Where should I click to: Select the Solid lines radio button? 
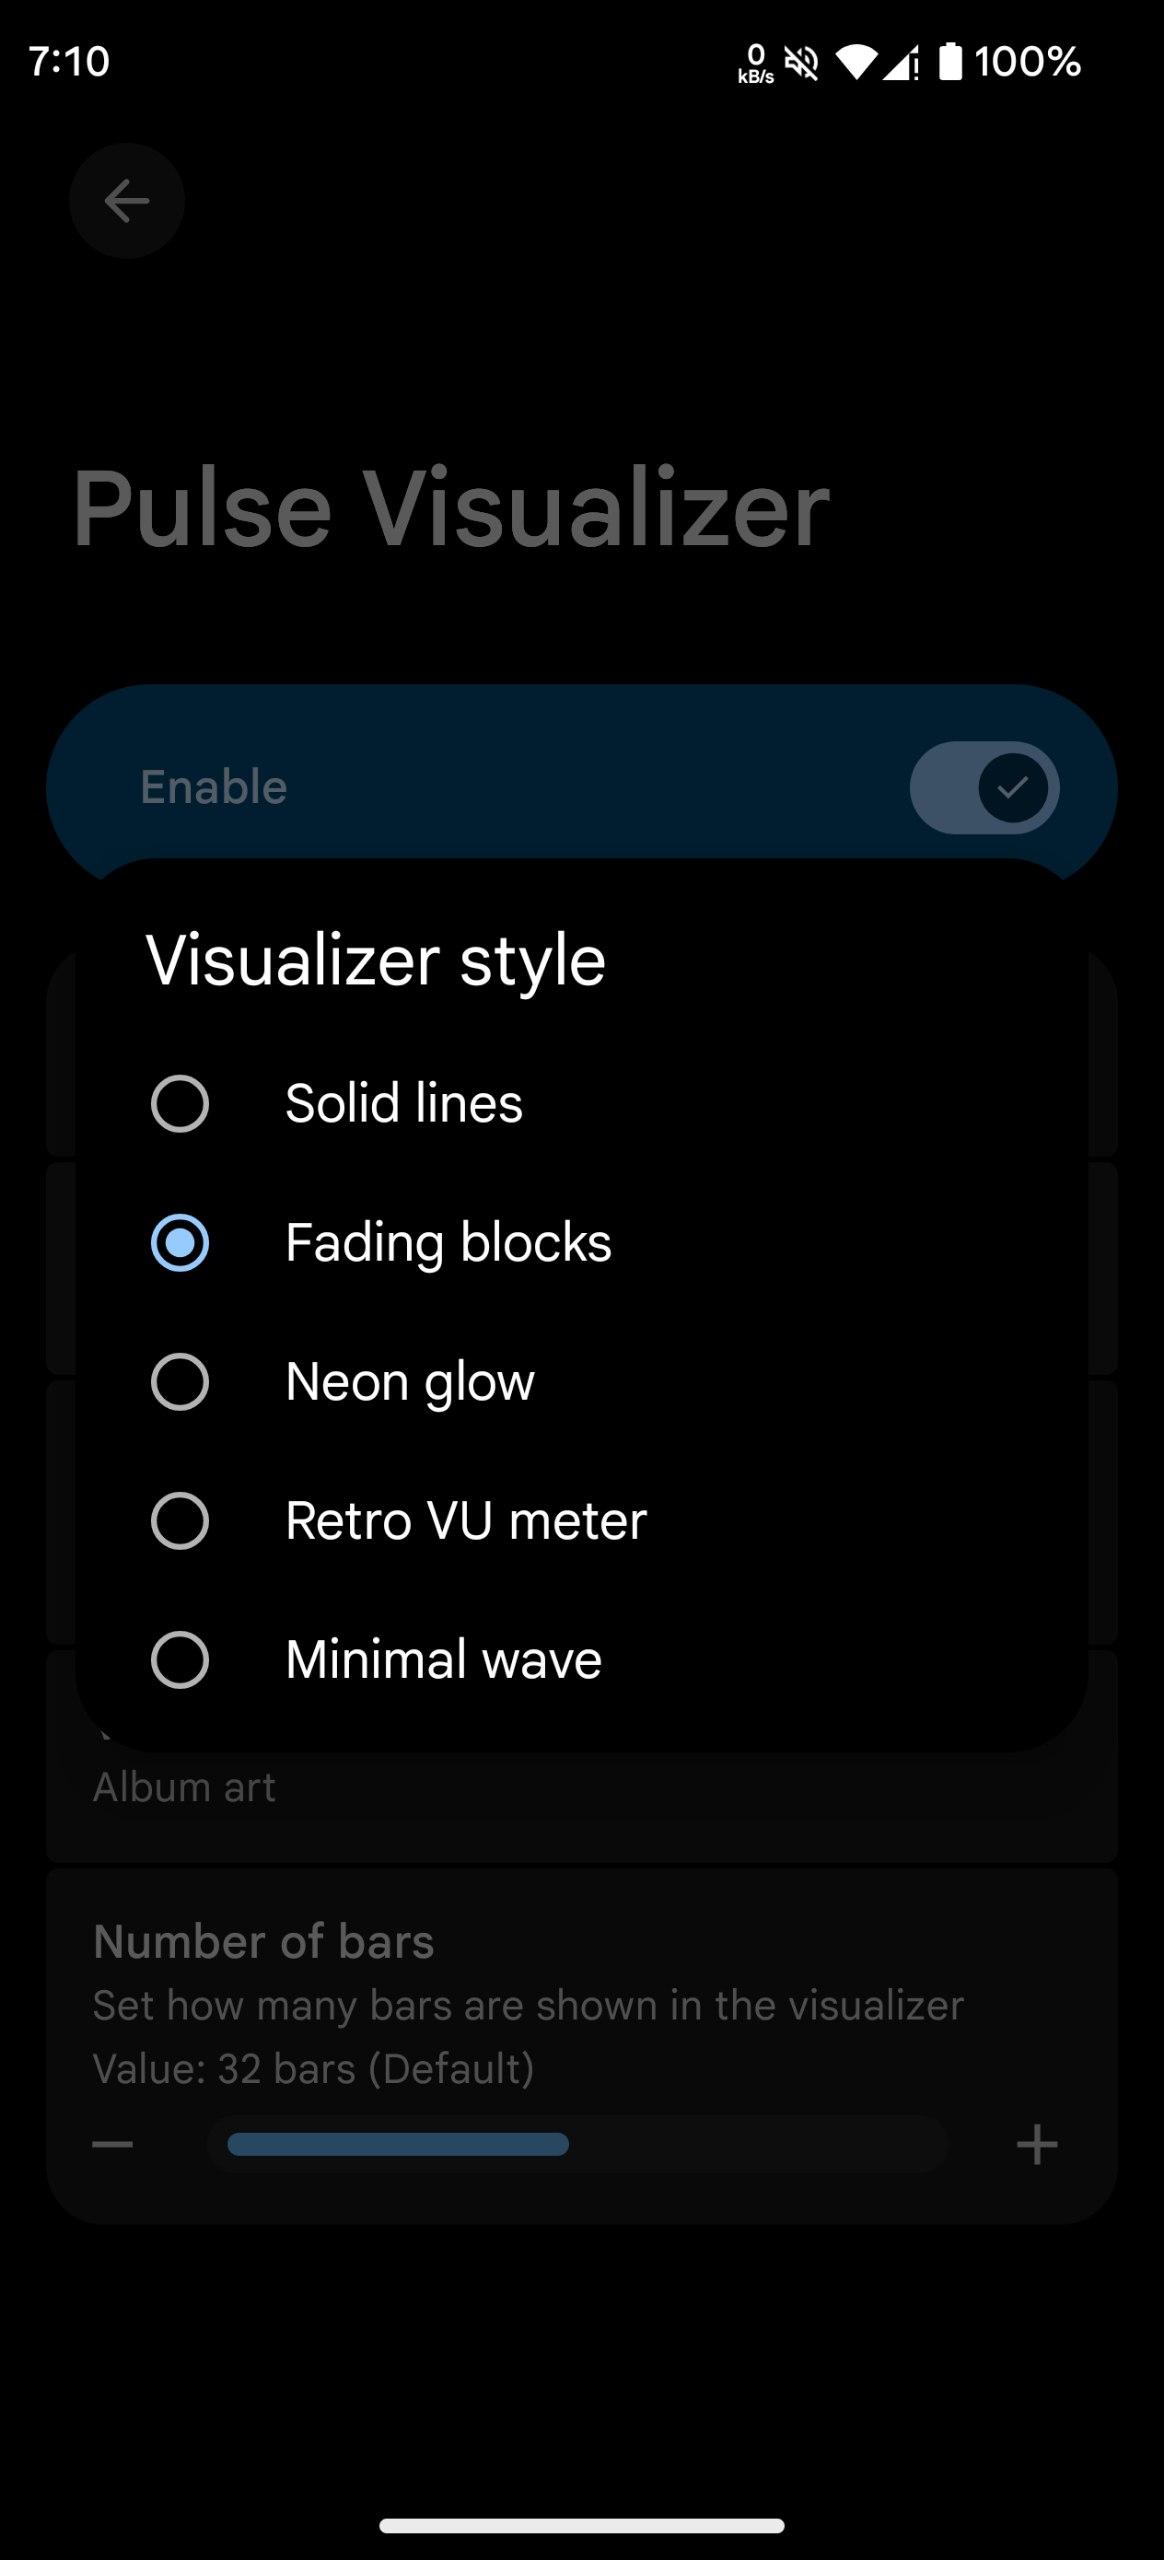(180, 1104)
